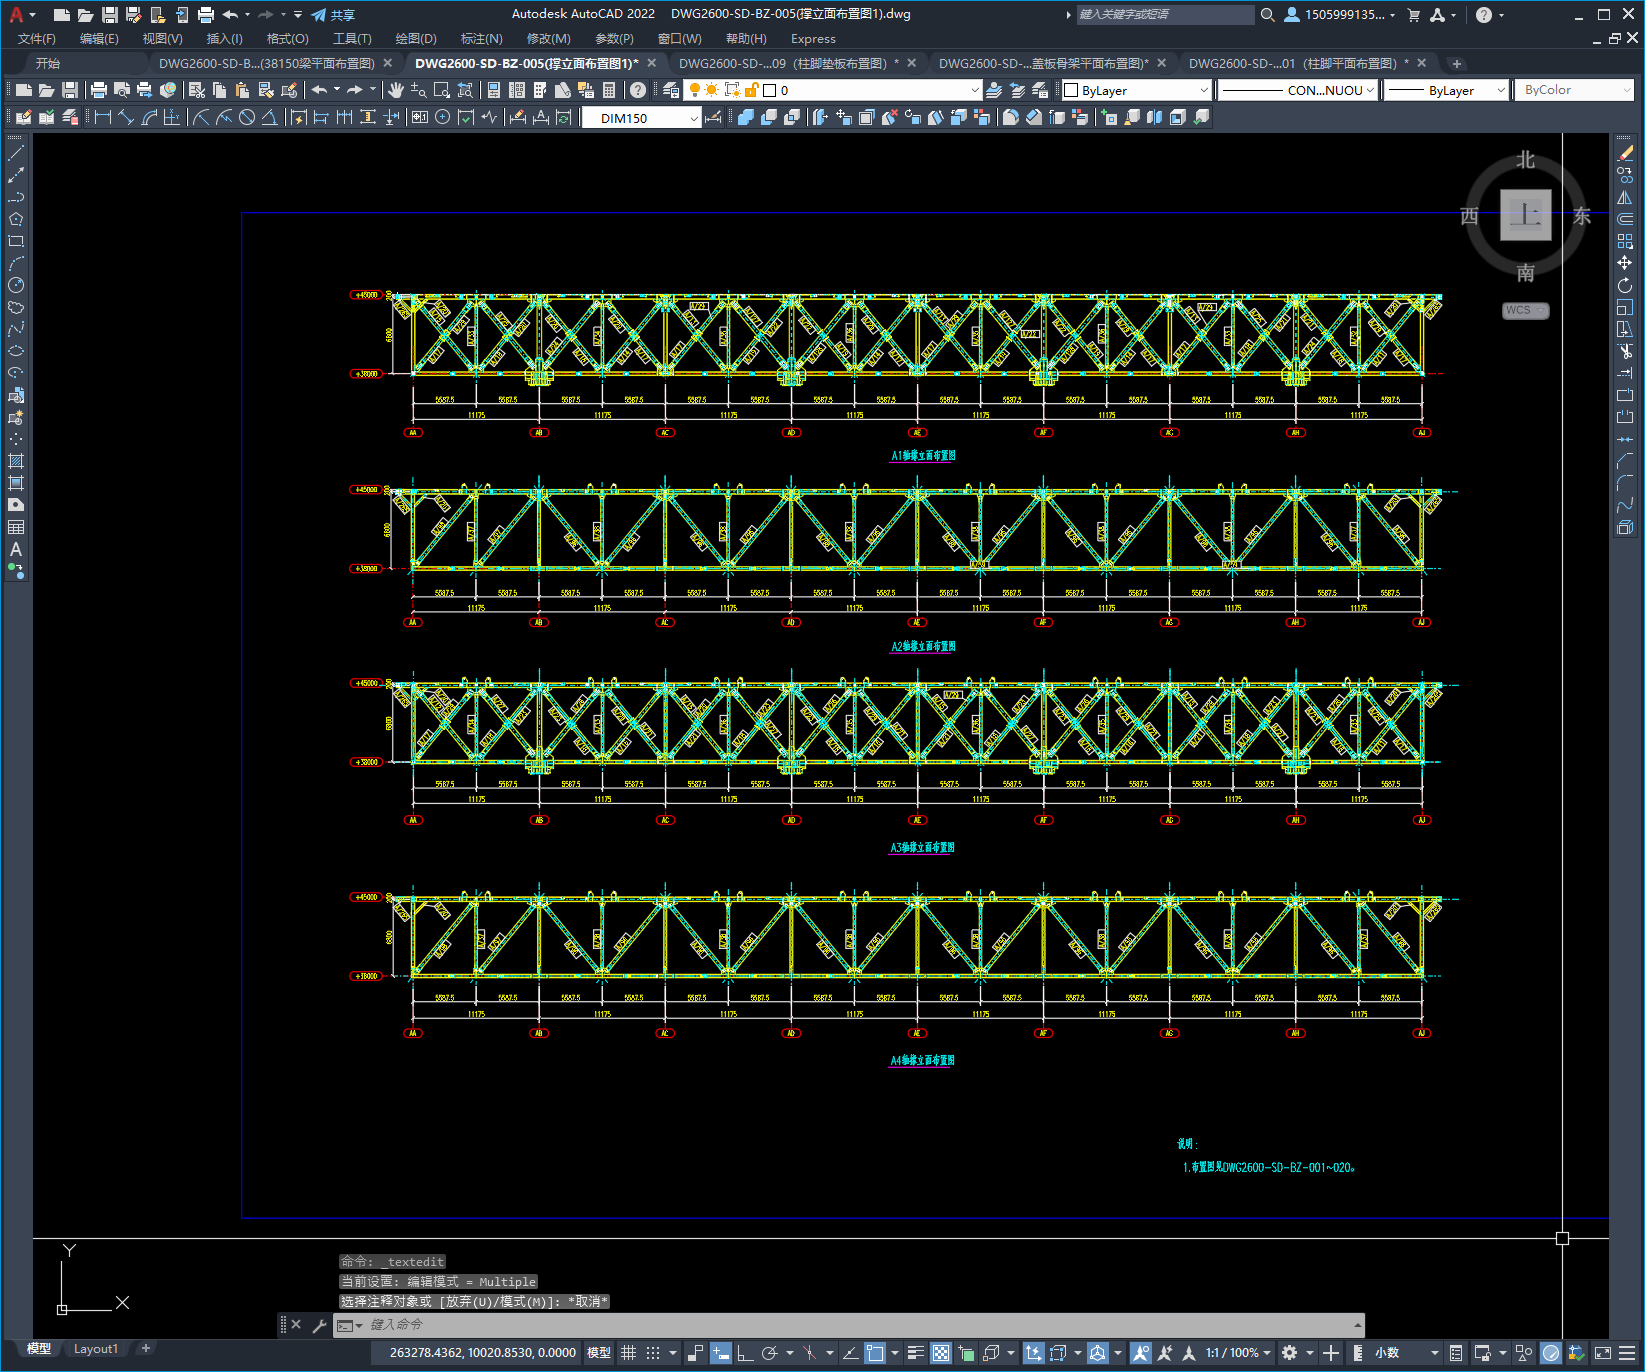
Task: Toggle transparency display in status bar
Action: point(941,1353)
